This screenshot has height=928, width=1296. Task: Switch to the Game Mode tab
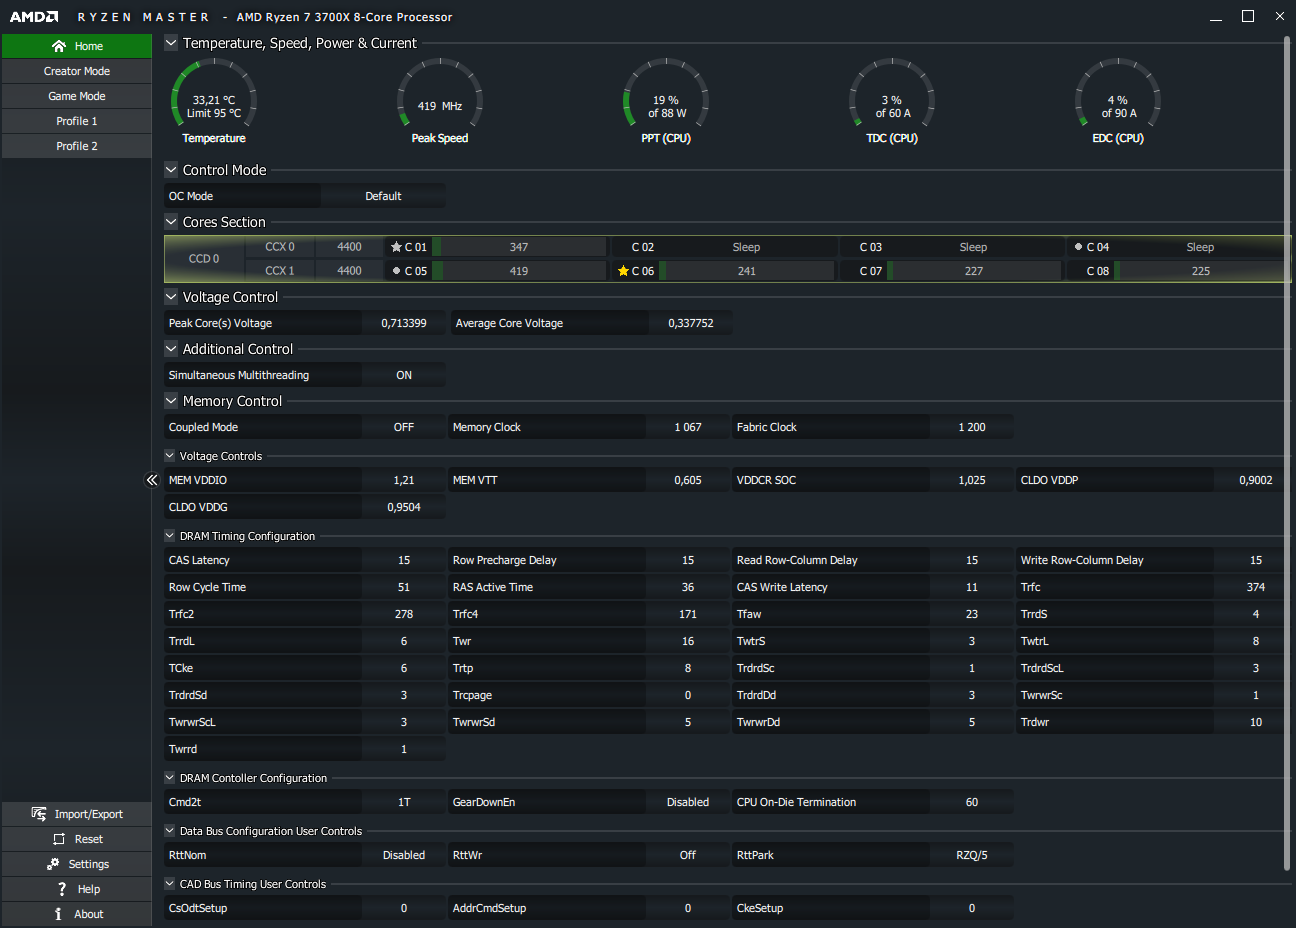coord(77,96)
